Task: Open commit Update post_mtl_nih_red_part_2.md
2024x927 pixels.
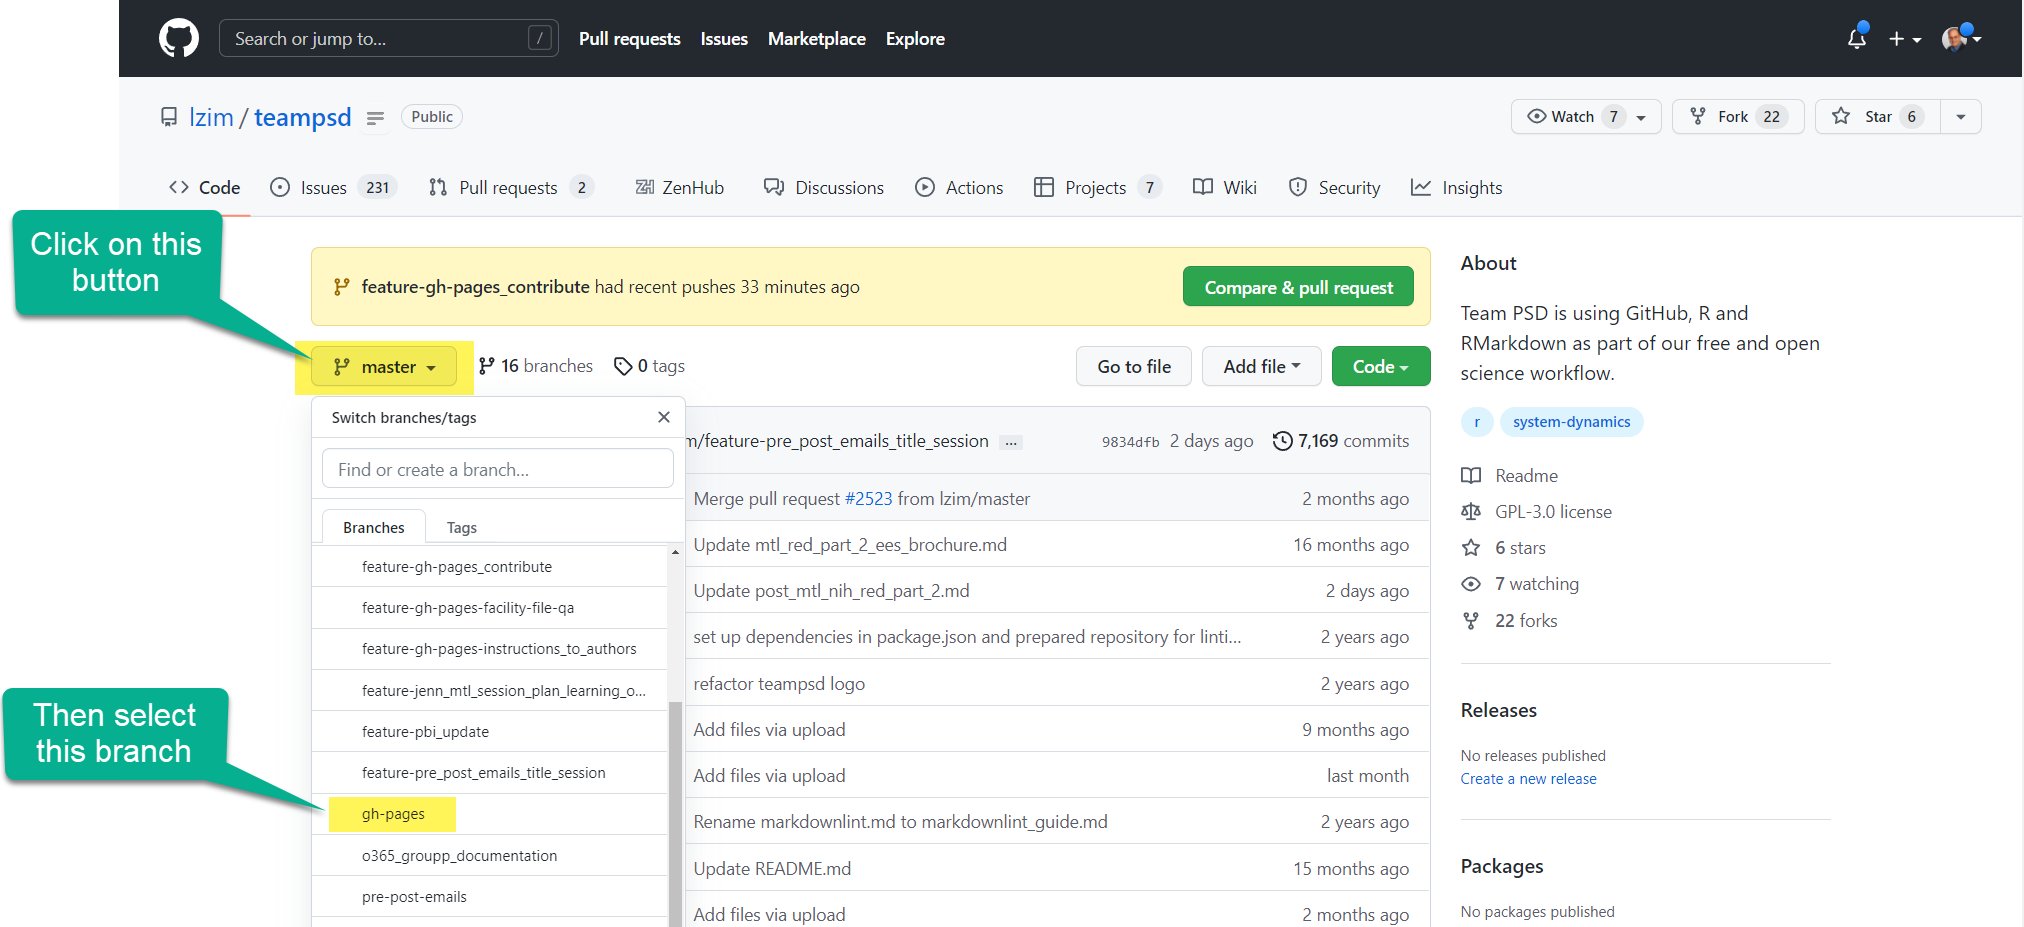Action: [x=831, y=591]
